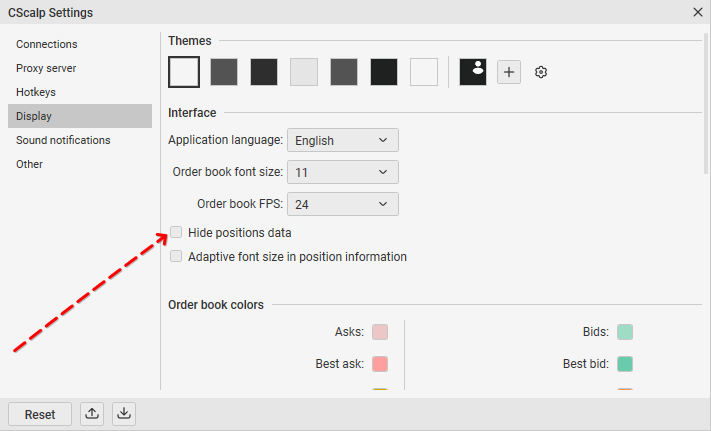Open theme settings gear icon
The image size is (711, 431).
tap(541, 72)
